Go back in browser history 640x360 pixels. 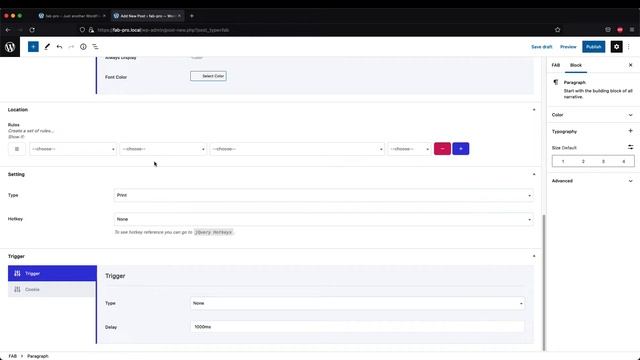click(x=8, y=30)
